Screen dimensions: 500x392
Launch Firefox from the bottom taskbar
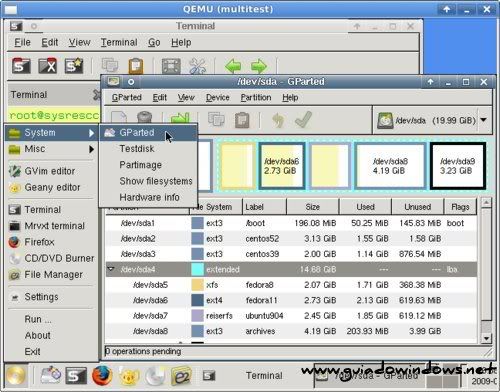click(x=102, y=375)
